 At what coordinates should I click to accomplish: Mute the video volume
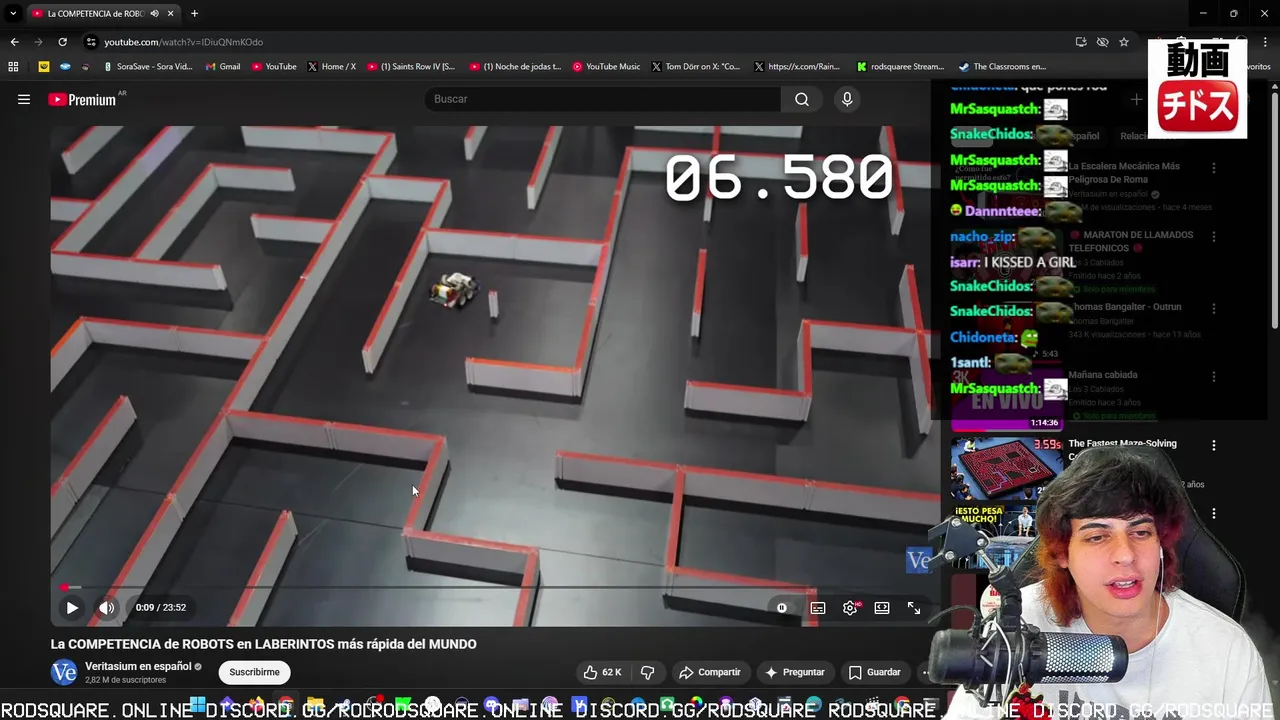(107, 607)
